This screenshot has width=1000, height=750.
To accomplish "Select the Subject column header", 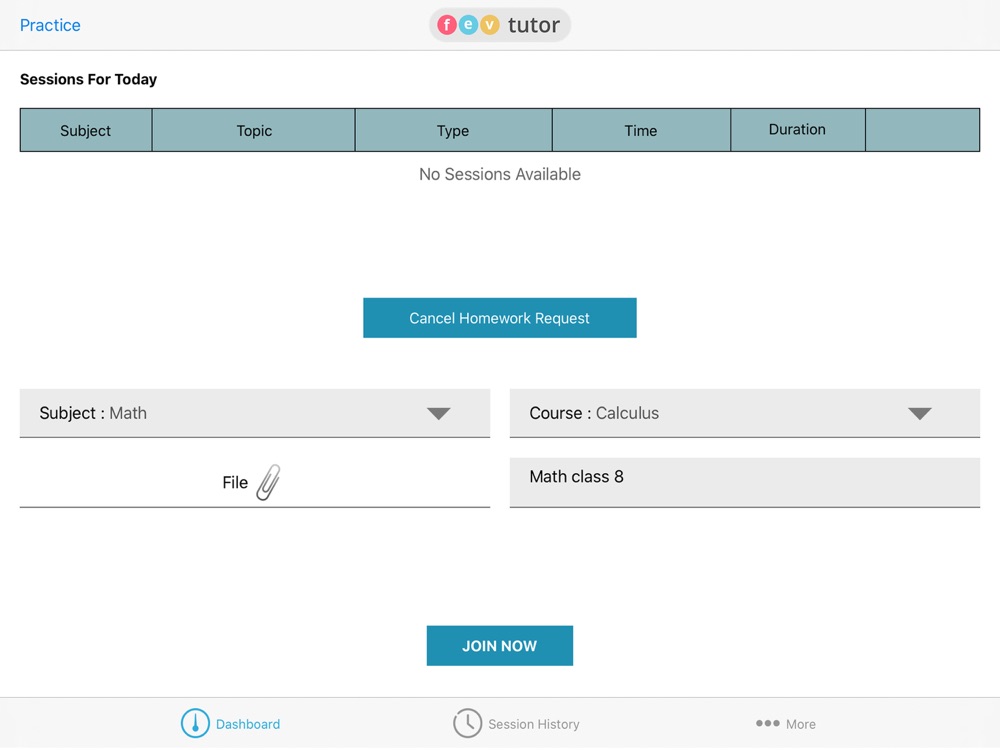I will pyautogui.click(x=86, y=130).
